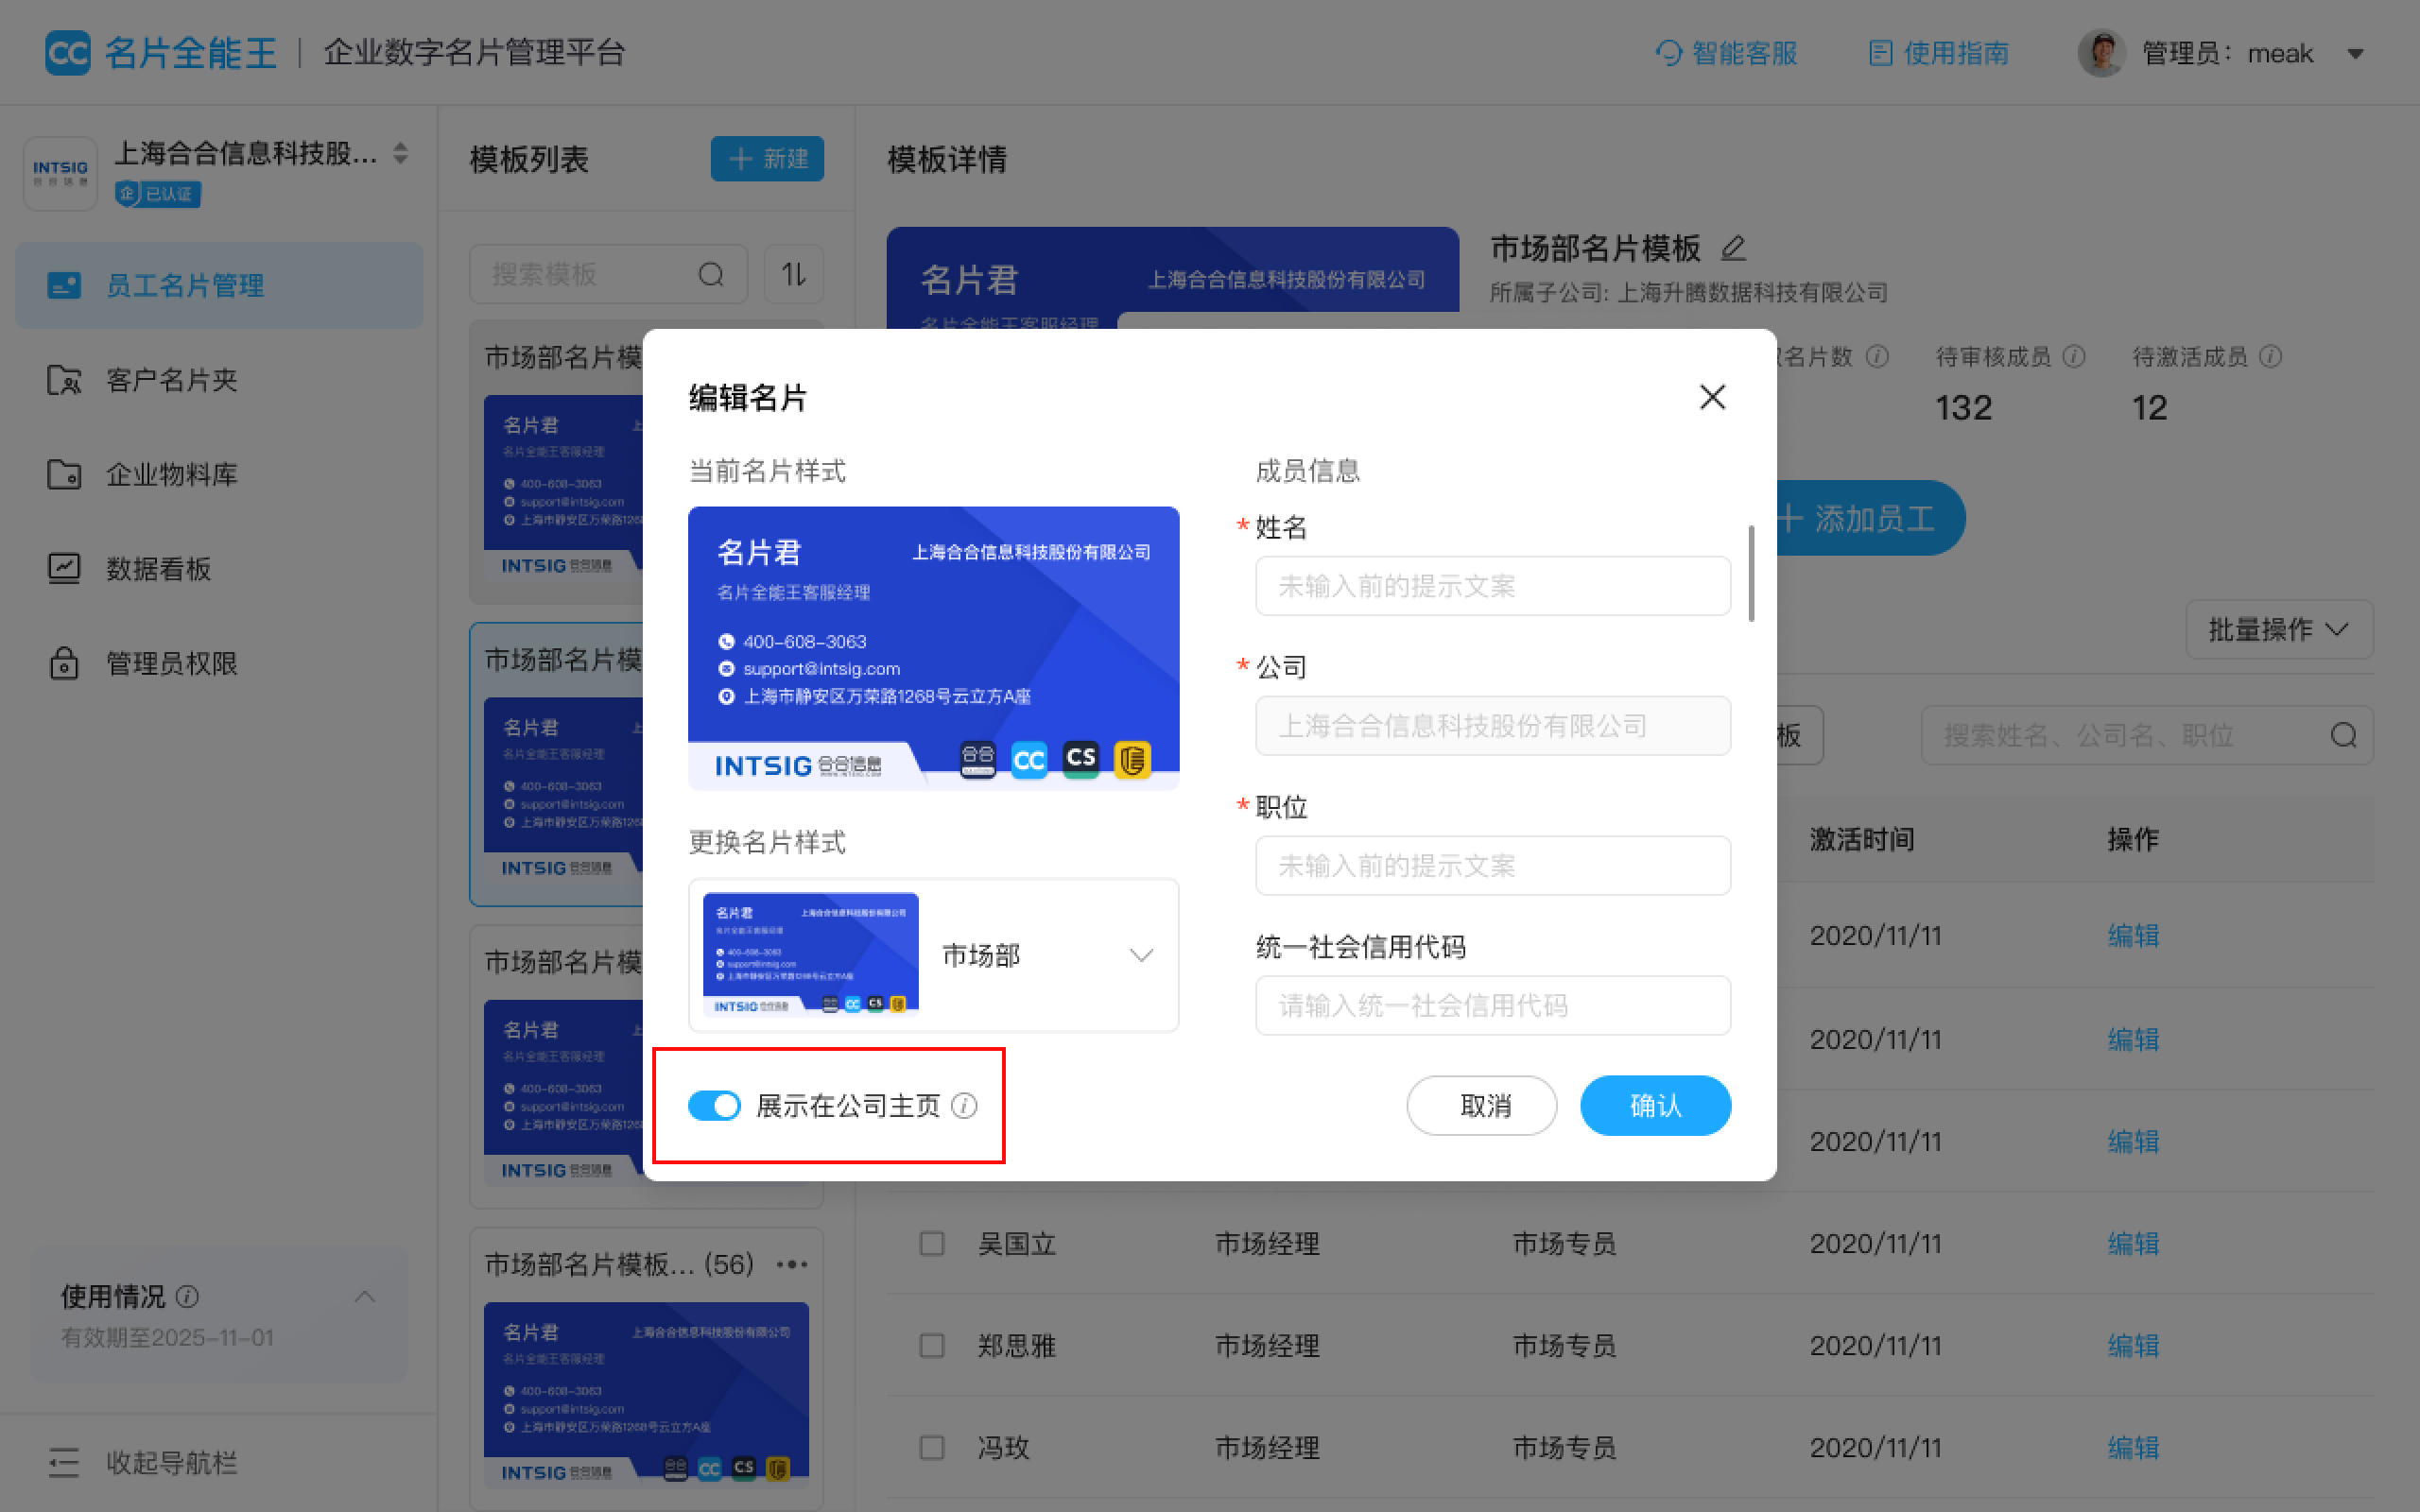The width and height of the screenshot is (2420, 1512).
Task: Open the 使用指南 user guide
Action: 1939,53
